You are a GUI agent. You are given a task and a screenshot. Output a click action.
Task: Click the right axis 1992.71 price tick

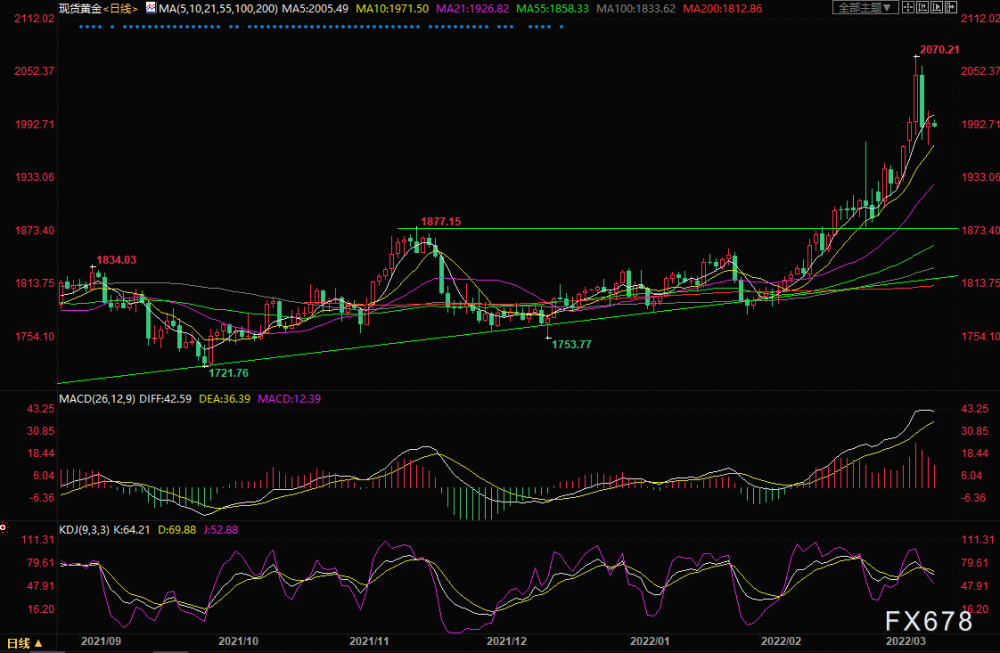980,124
